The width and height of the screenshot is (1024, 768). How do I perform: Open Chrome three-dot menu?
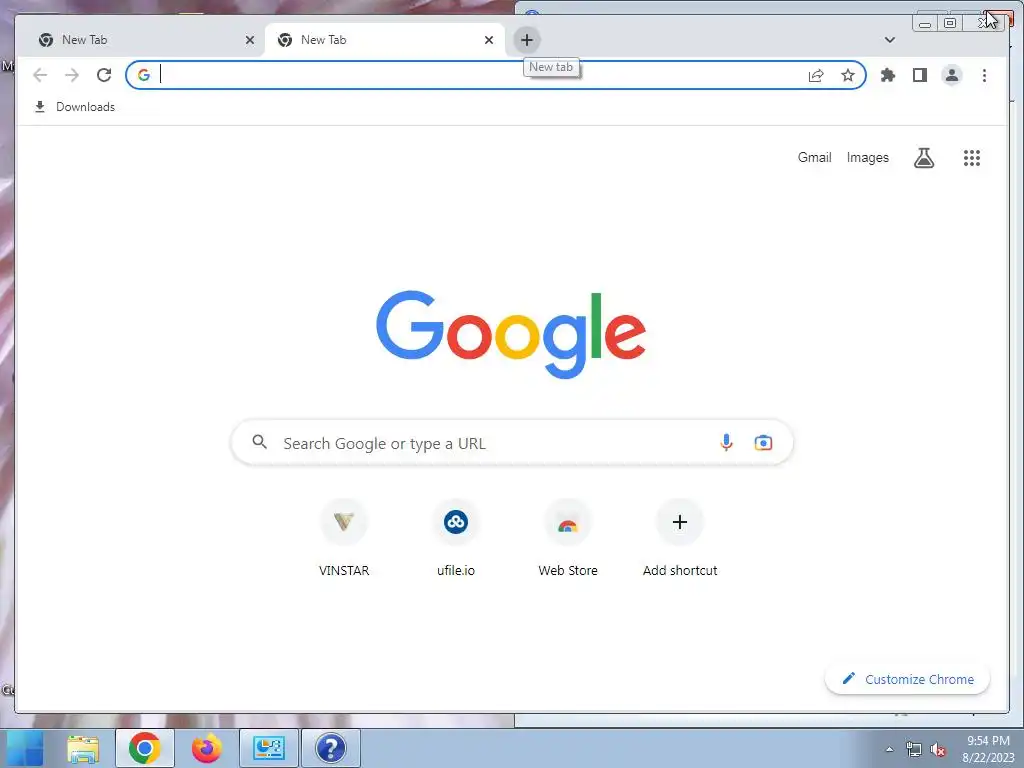point(984,75)
